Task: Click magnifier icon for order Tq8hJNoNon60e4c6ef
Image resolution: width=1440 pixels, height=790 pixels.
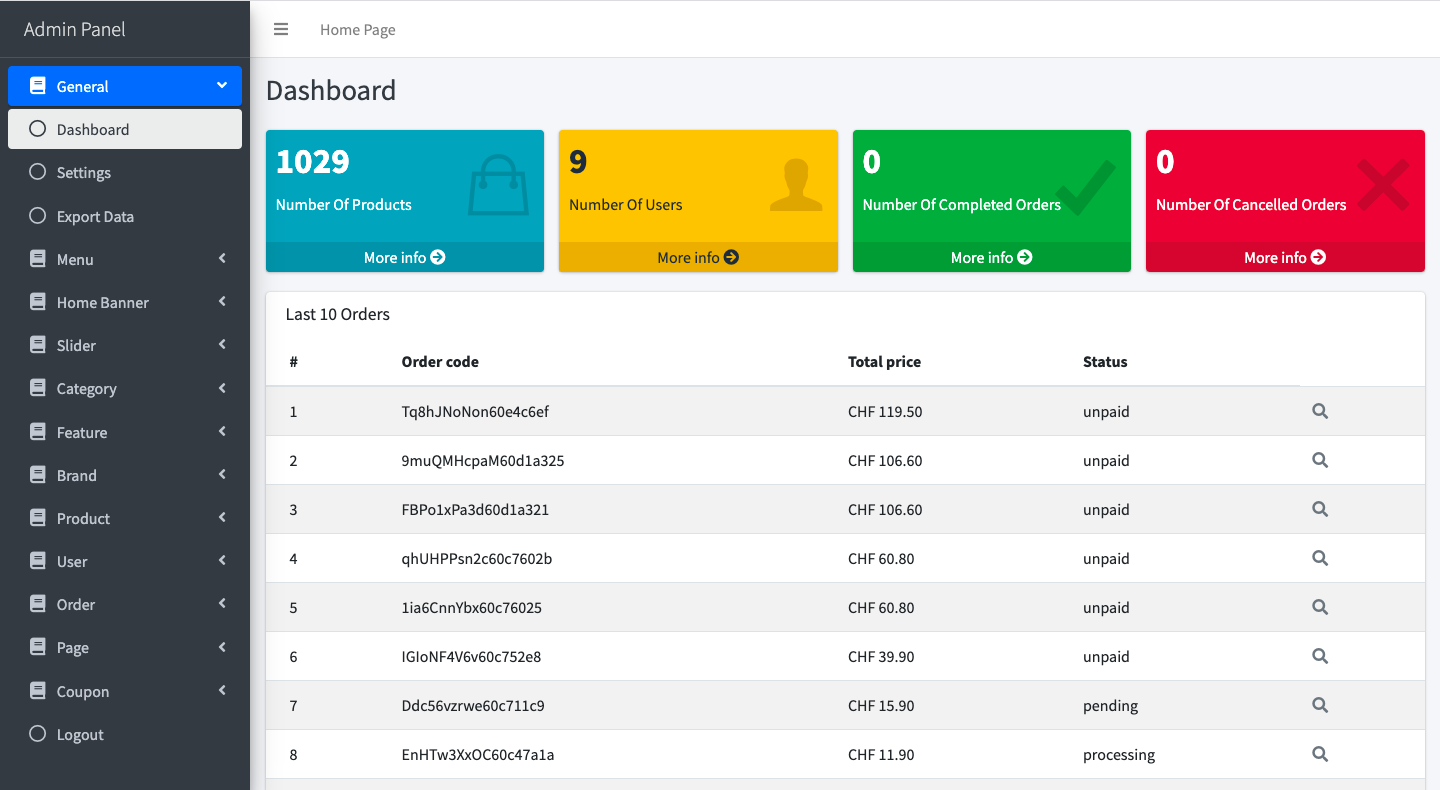Action: [1320, 411]
